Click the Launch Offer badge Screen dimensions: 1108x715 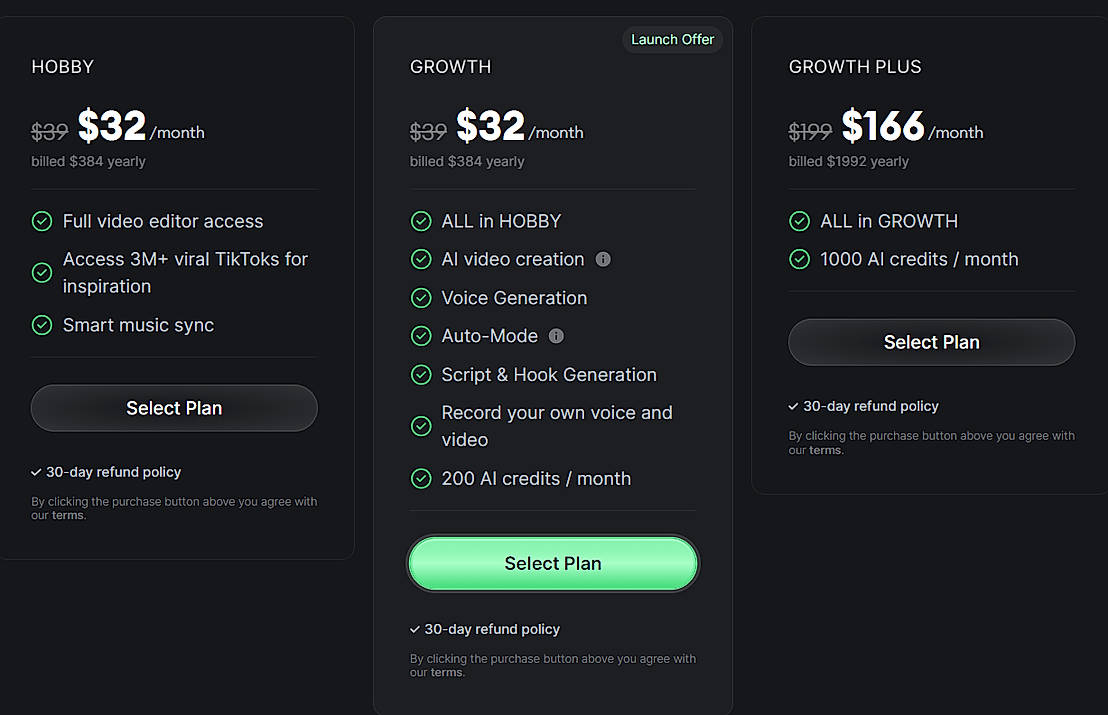(x=672, y=39)
